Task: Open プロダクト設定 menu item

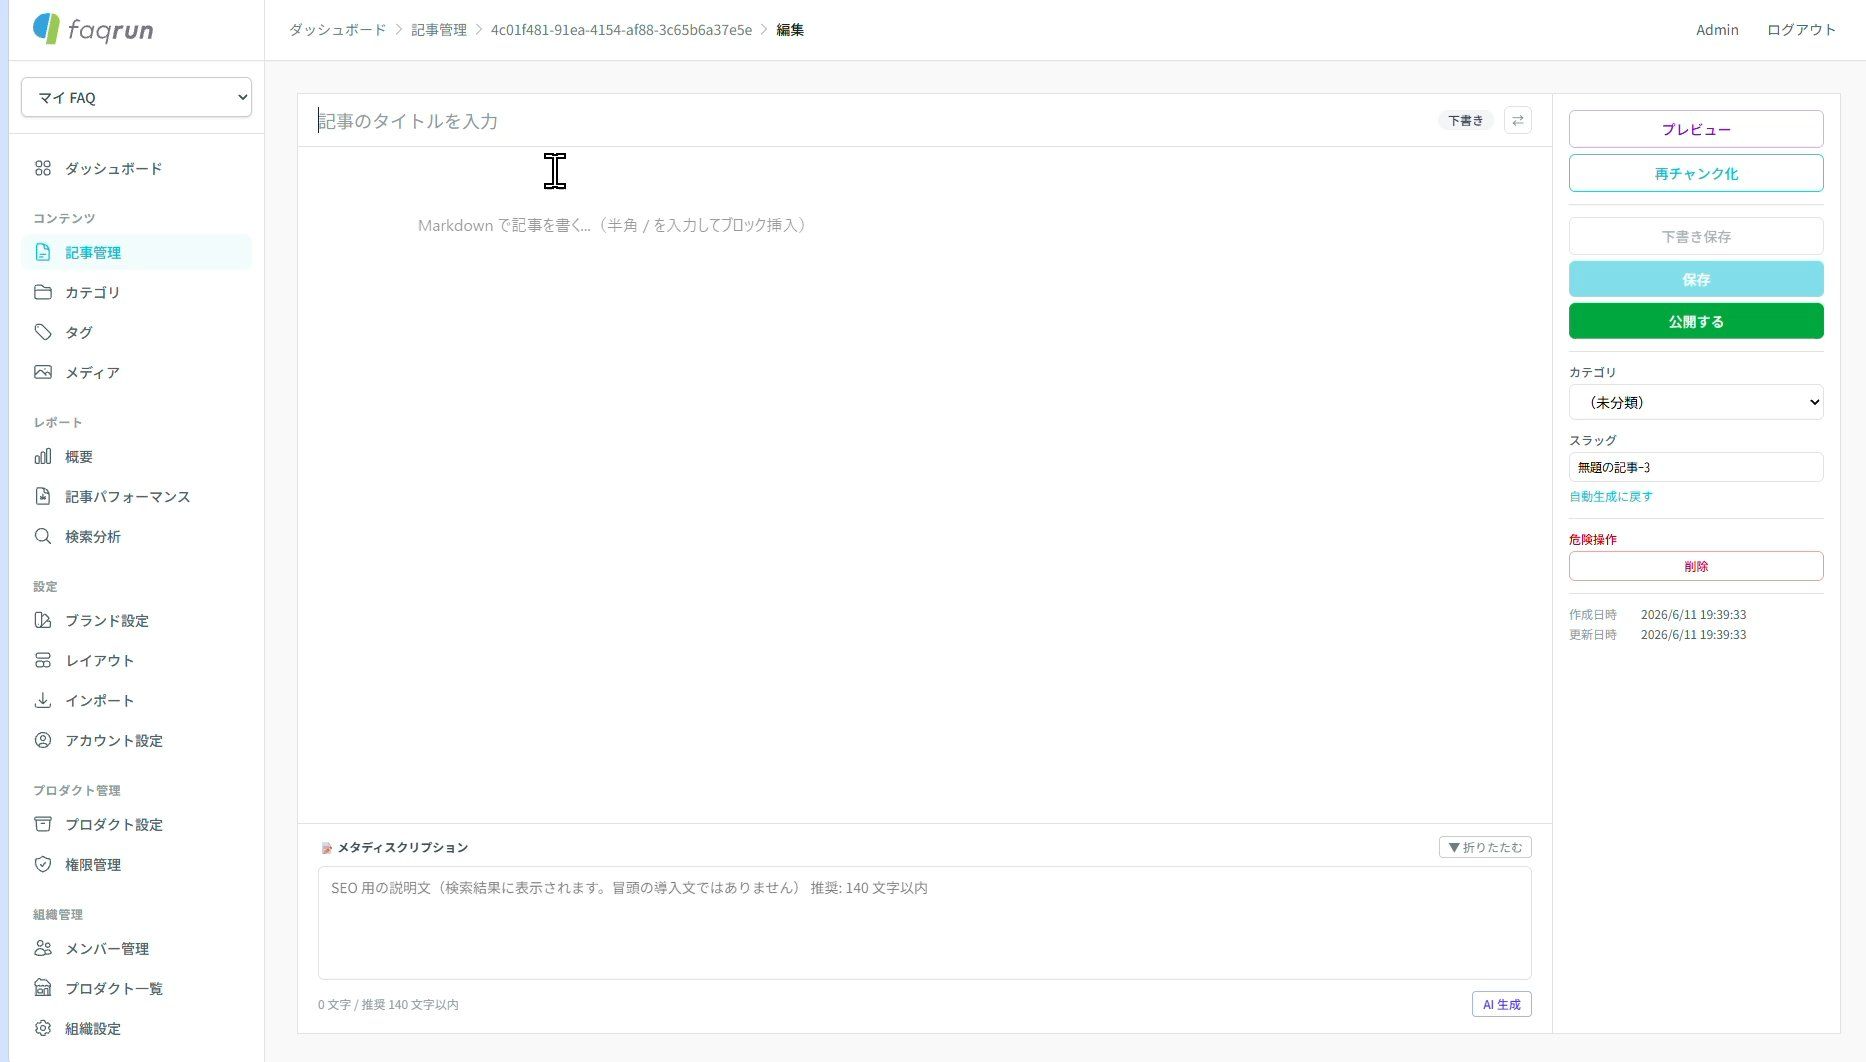Action: coord(136,824)
